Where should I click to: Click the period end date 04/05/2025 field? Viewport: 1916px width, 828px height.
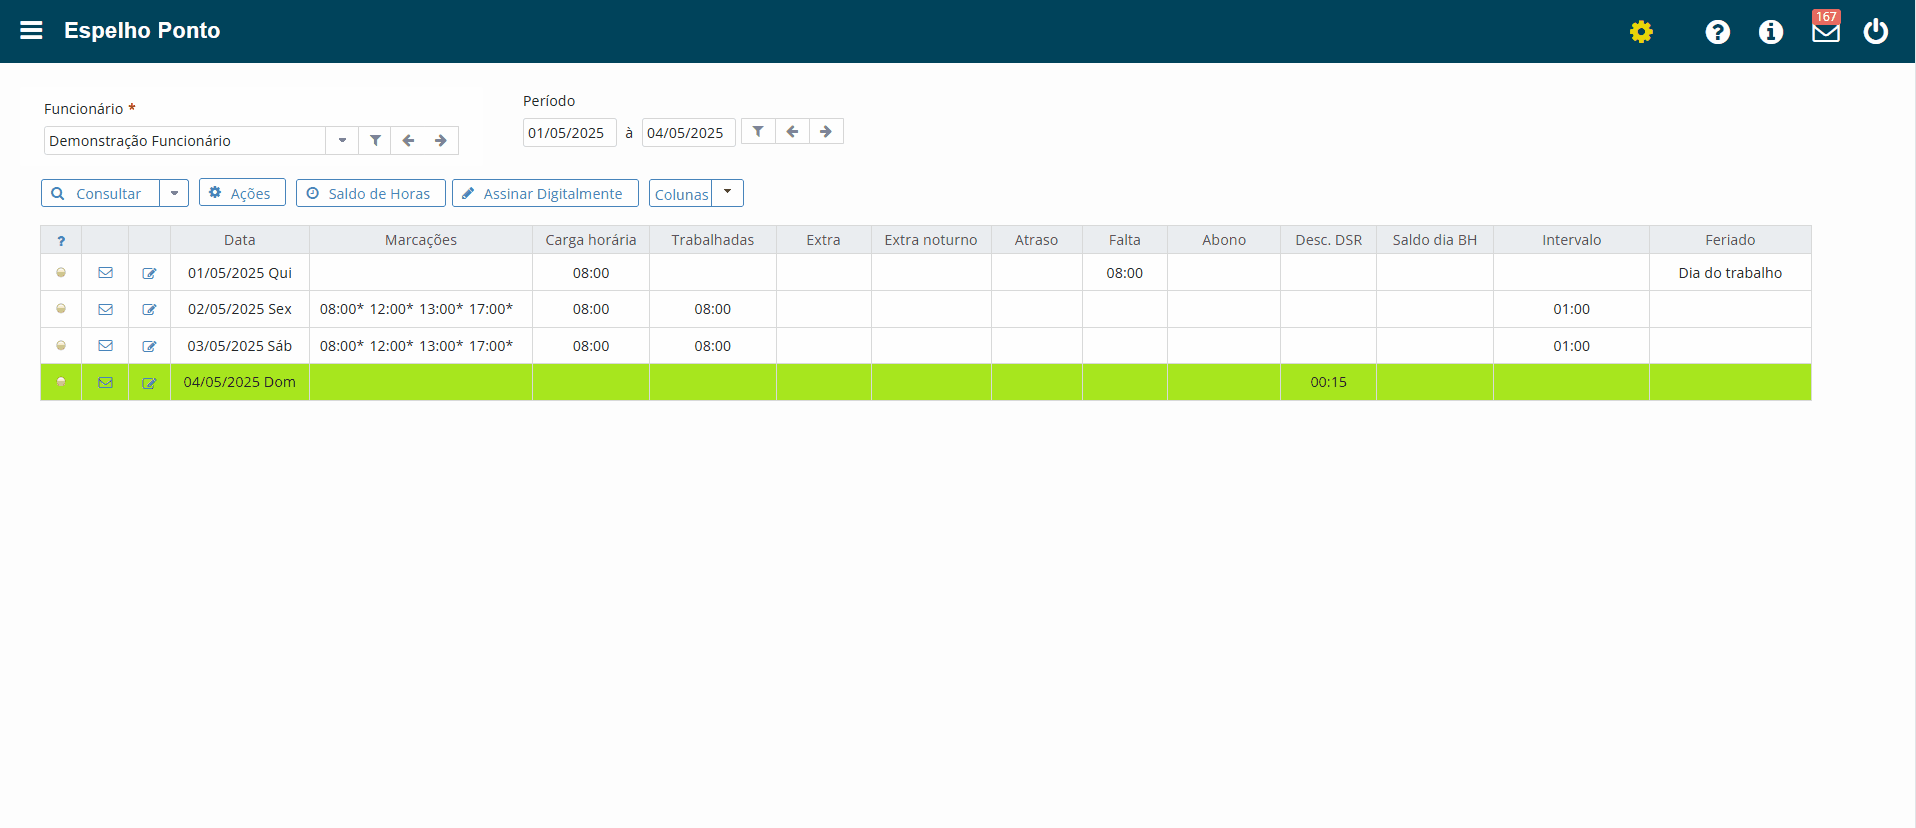point(689,133)
